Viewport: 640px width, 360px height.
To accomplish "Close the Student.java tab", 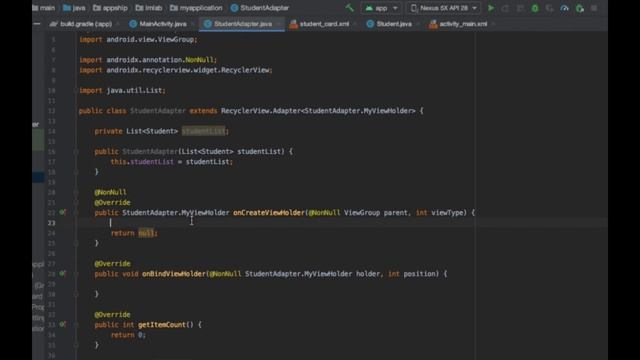I will point(419,24).
